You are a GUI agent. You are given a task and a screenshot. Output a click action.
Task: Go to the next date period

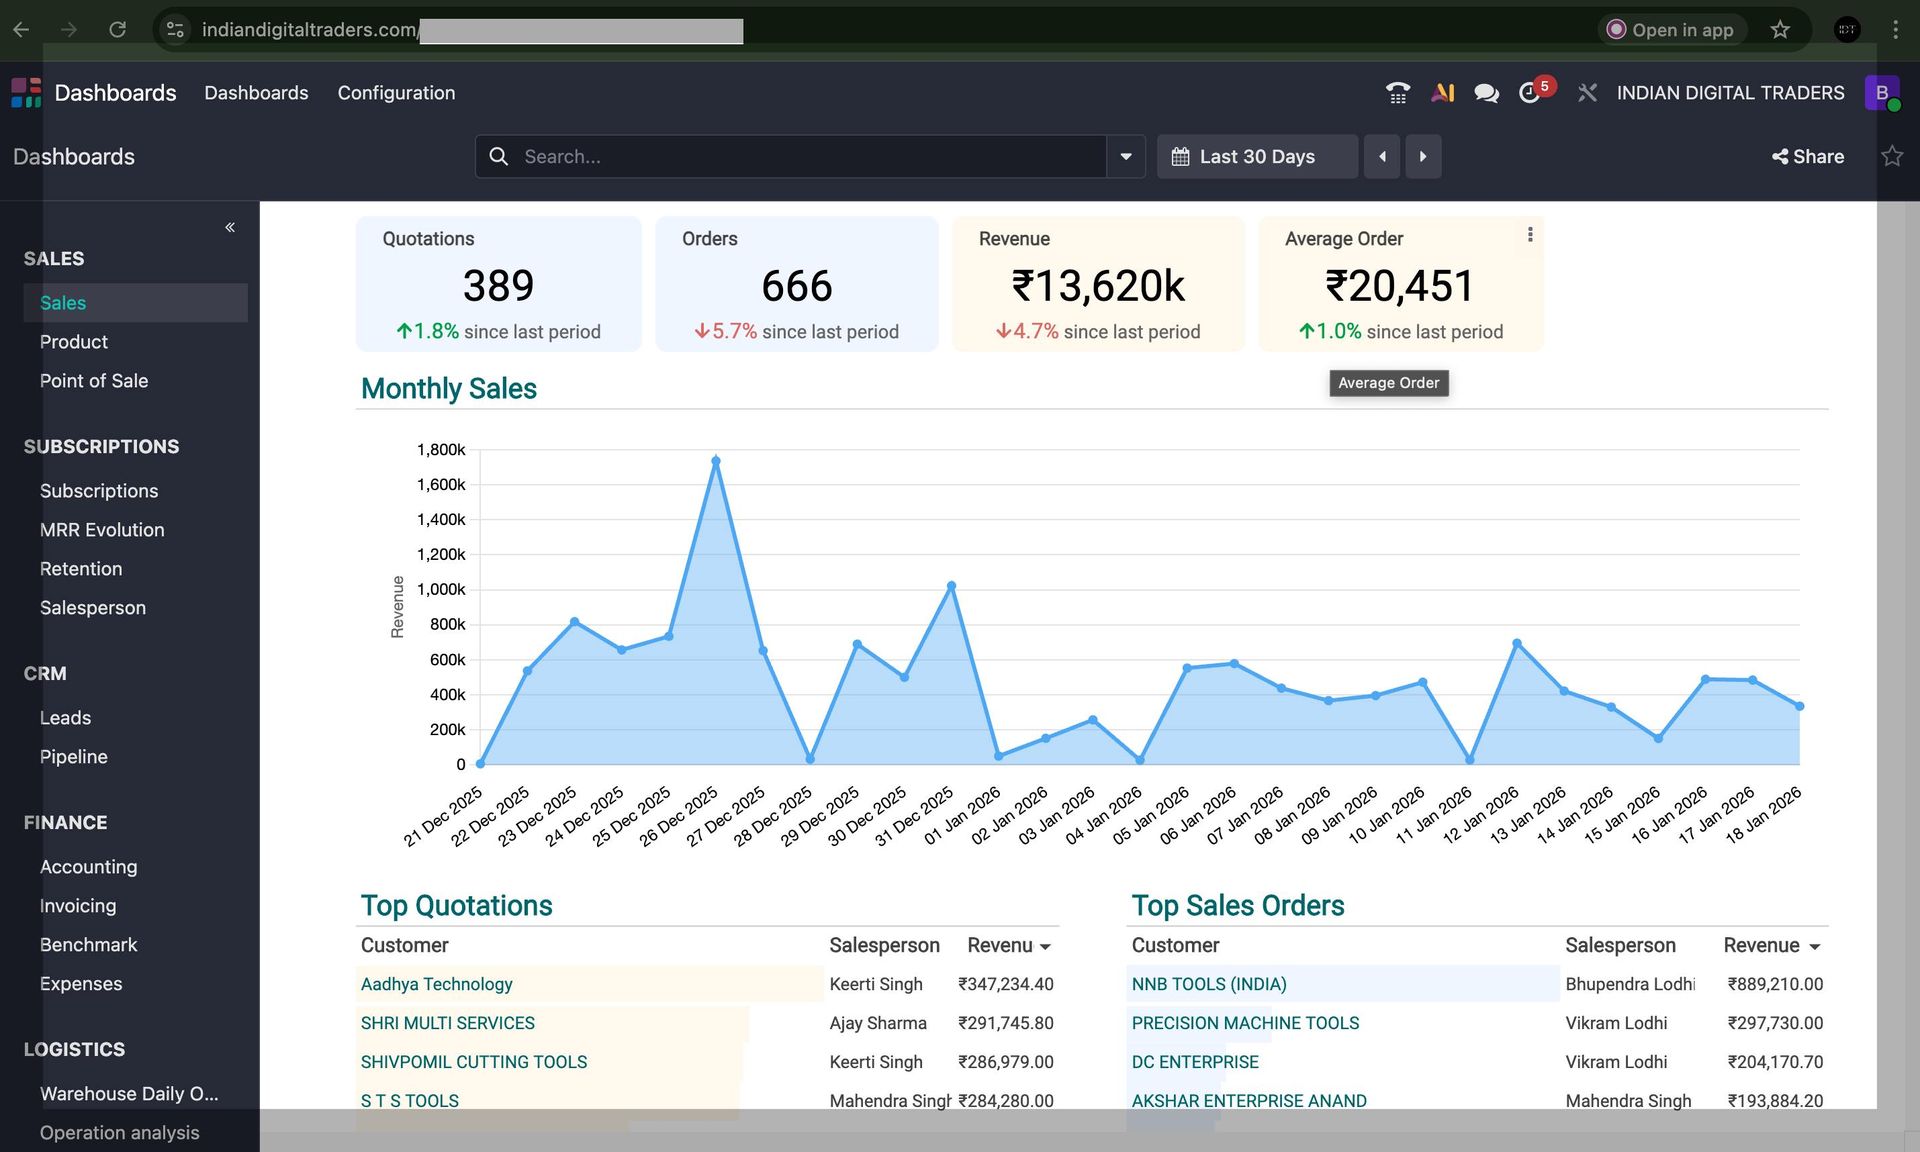(1422, 157)
